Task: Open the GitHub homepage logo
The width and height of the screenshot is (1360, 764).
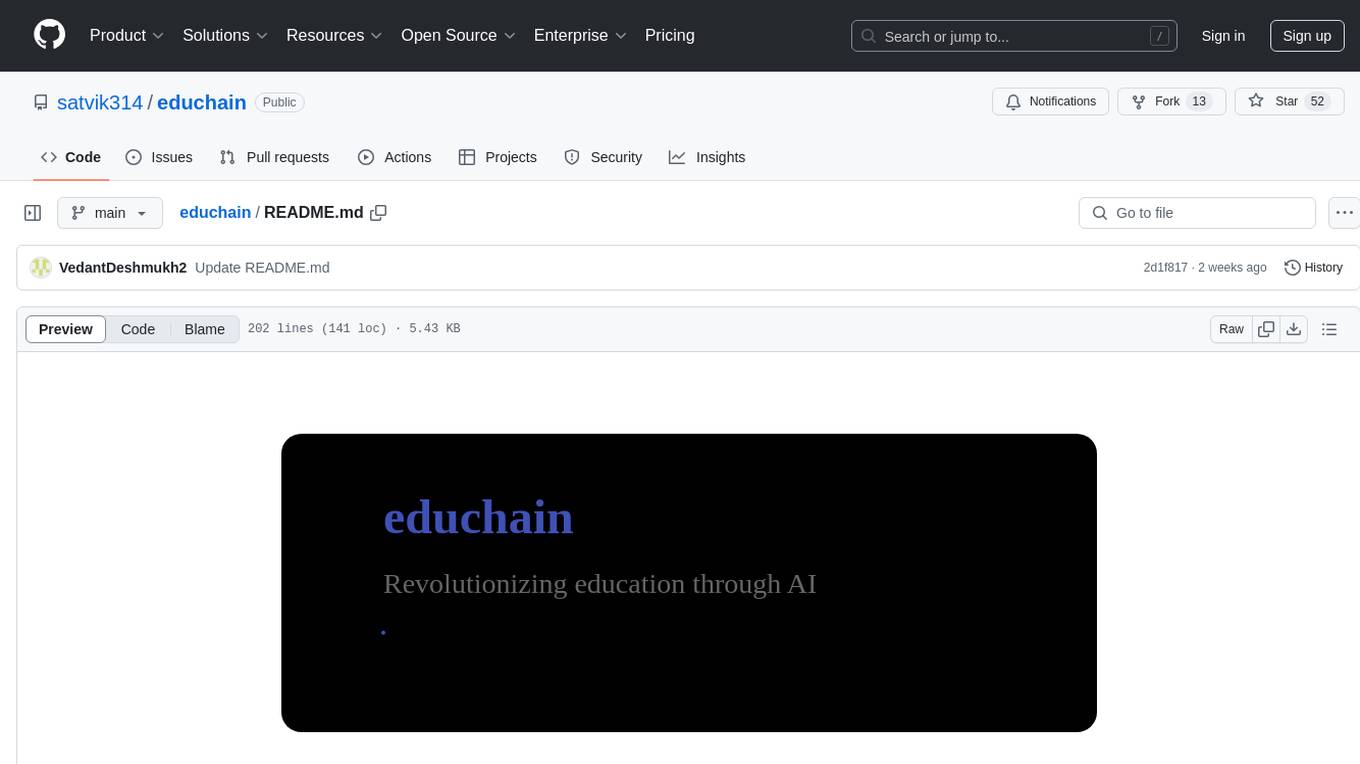Action: [x=49, y=35]
